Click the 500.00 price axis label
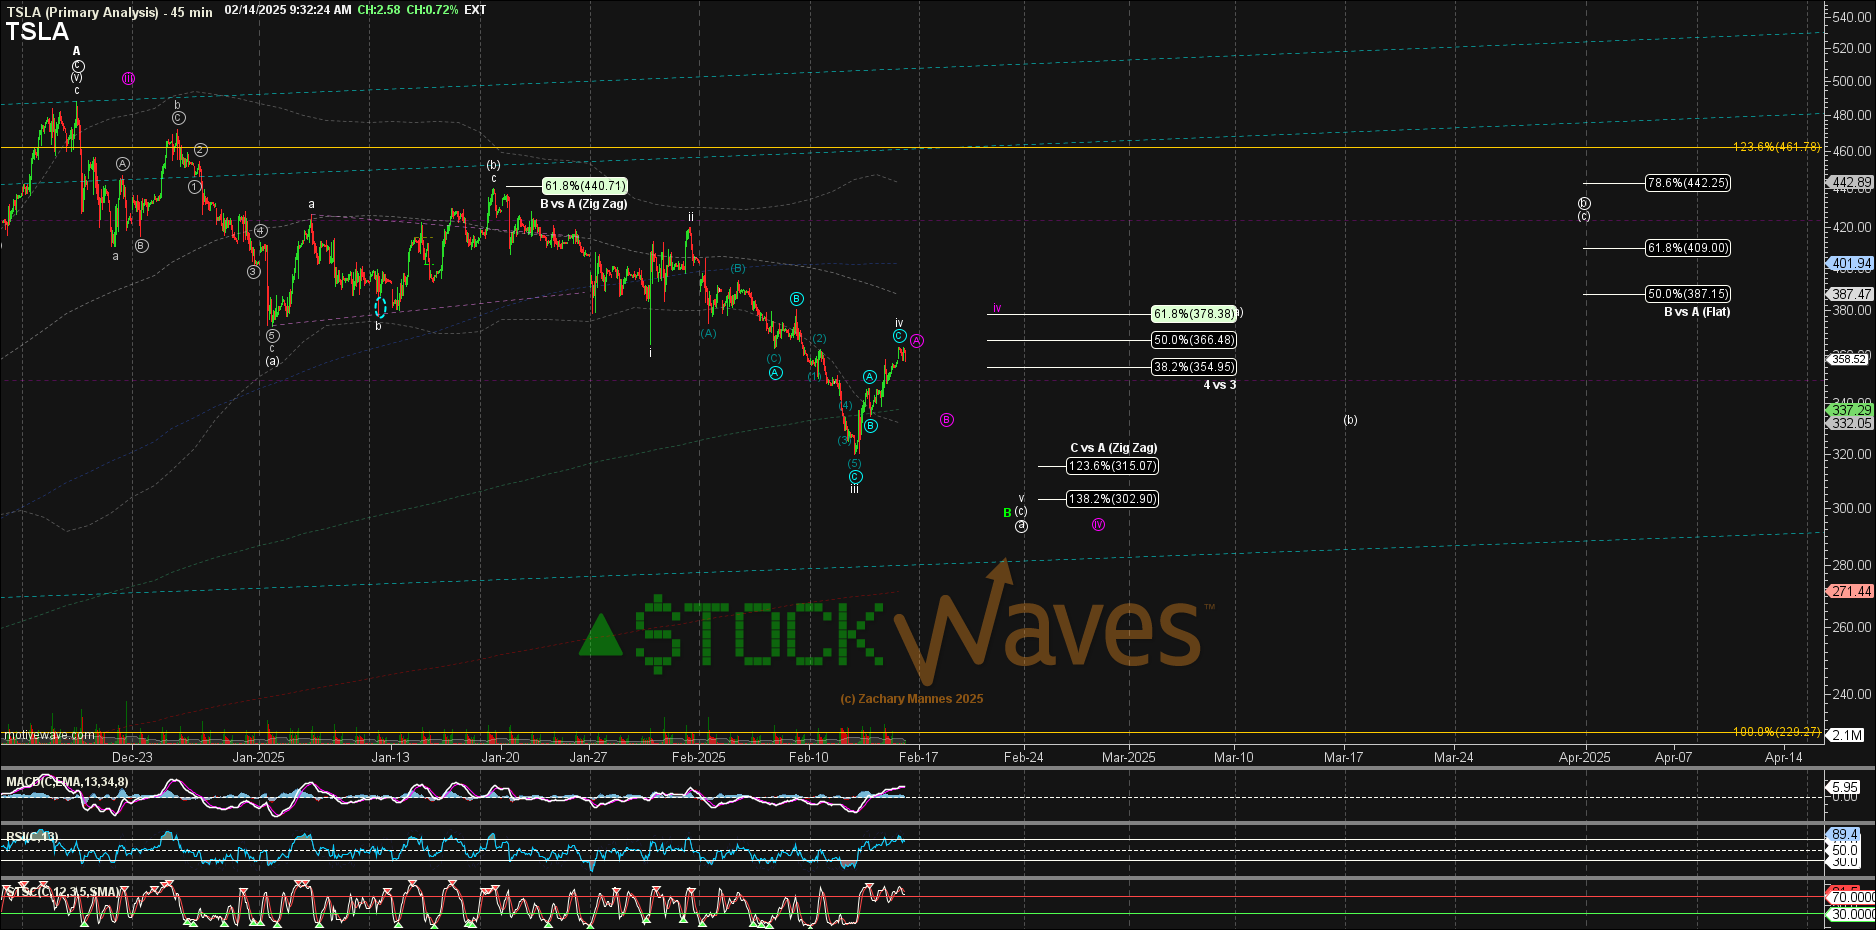Image resolution: width=1876 pixels, height=930 pixels. (x=1852, y=81)
